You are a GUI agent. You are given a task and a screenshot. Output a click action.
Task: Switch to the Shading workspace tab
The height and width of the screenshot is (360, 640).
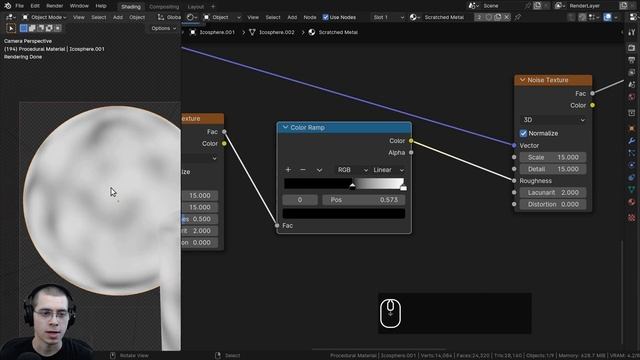pyautogui.click(x=131, y=7)
